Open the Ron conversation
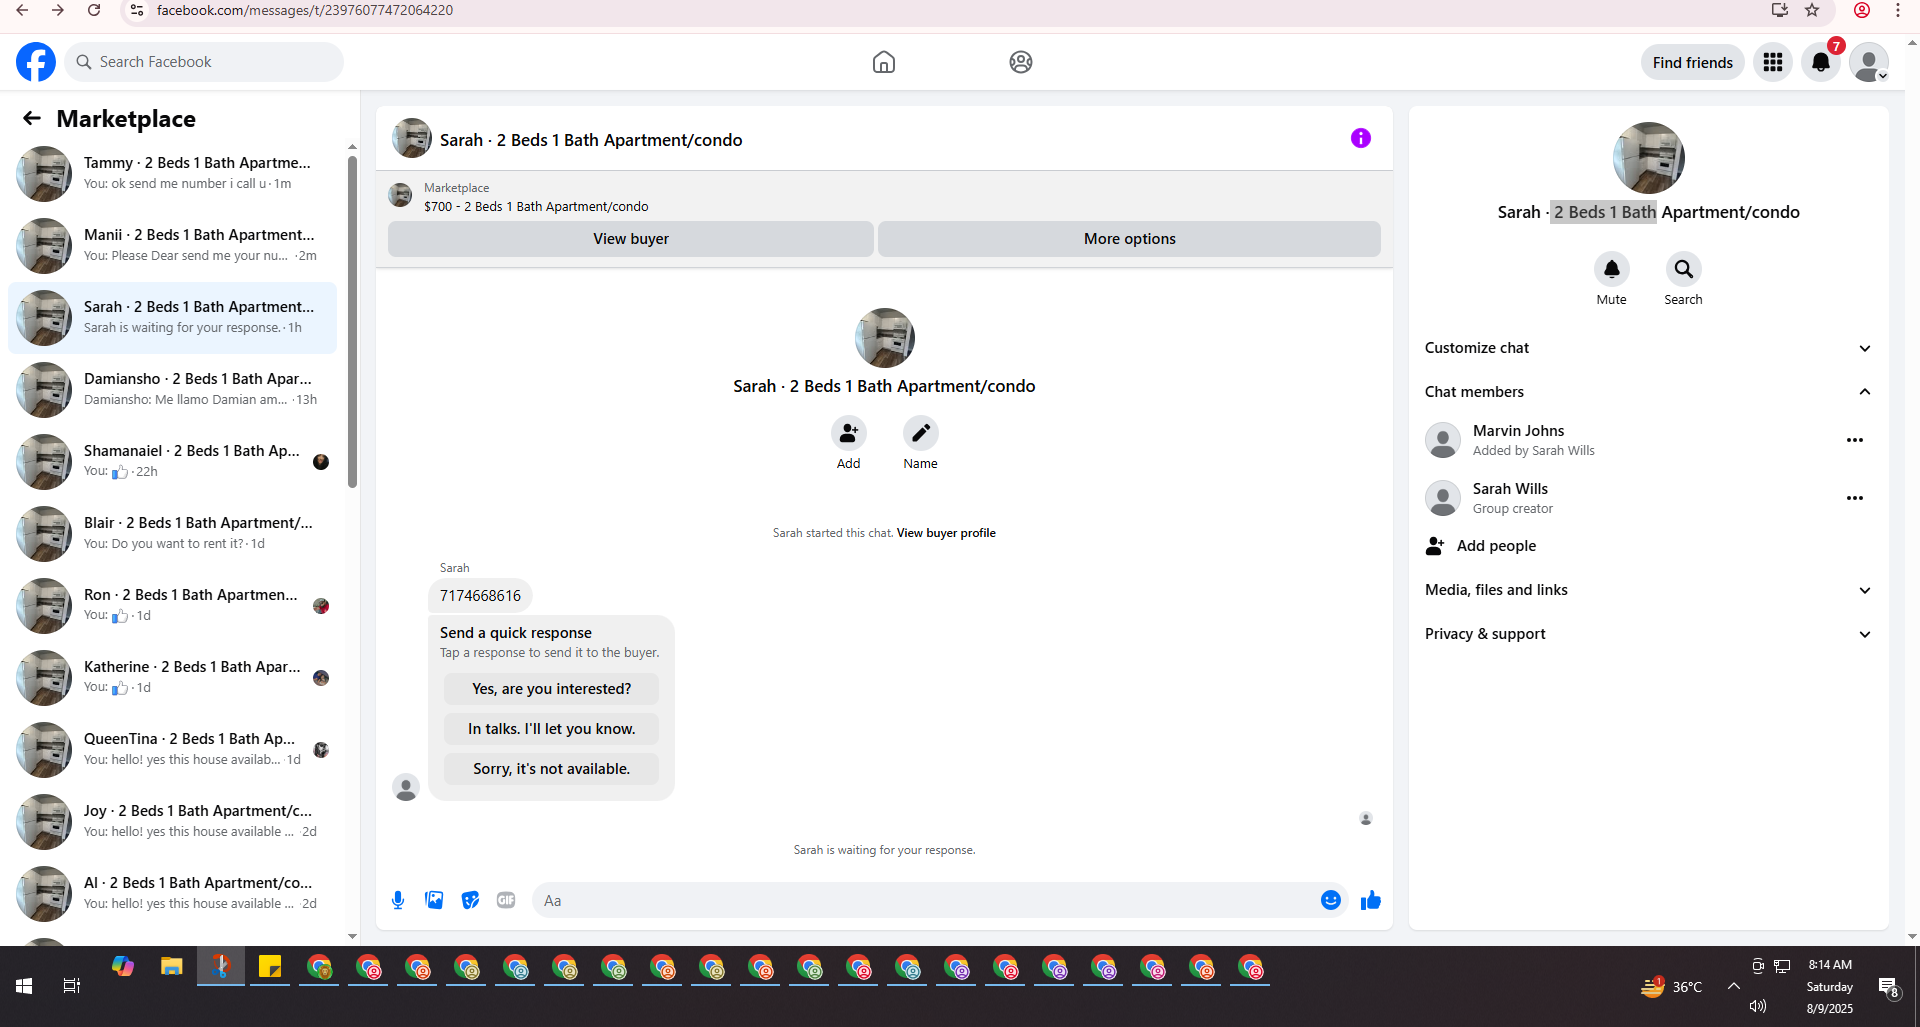1920x1027 pixels. pos(173,606)
